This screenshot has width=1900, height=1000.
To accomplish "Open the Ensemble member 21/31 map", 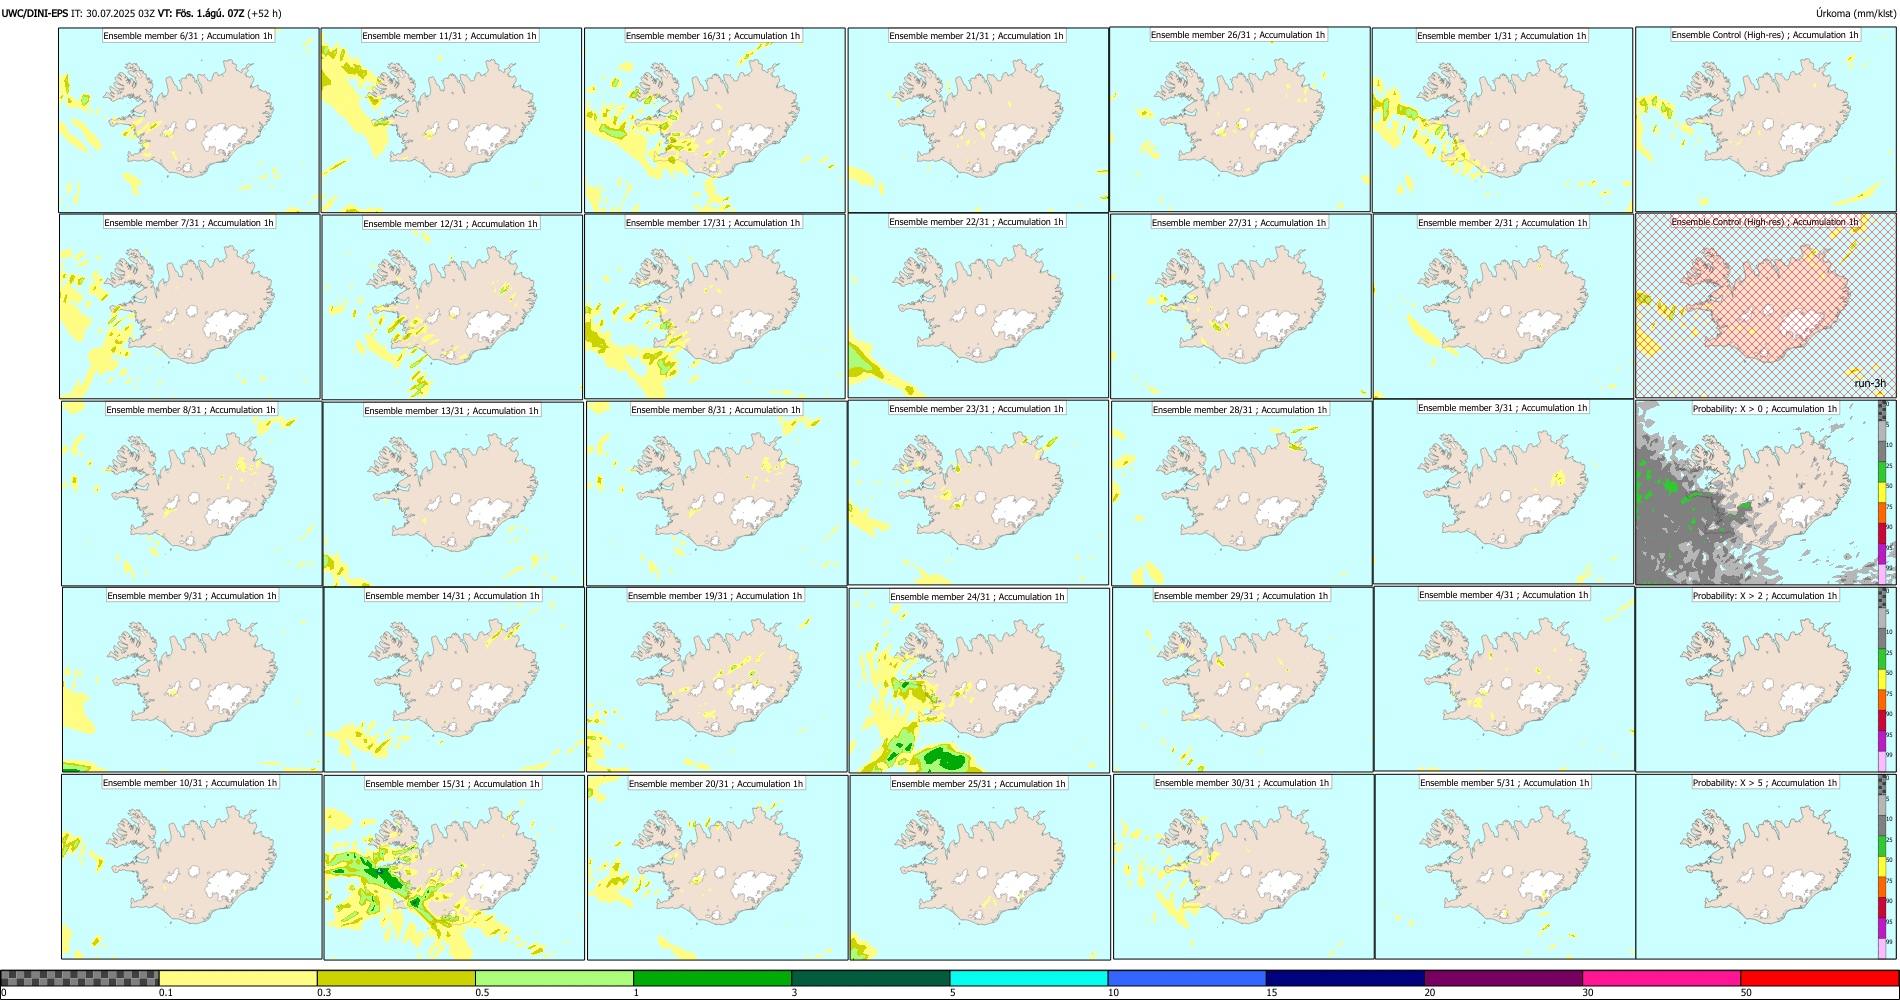I will 978,120.
